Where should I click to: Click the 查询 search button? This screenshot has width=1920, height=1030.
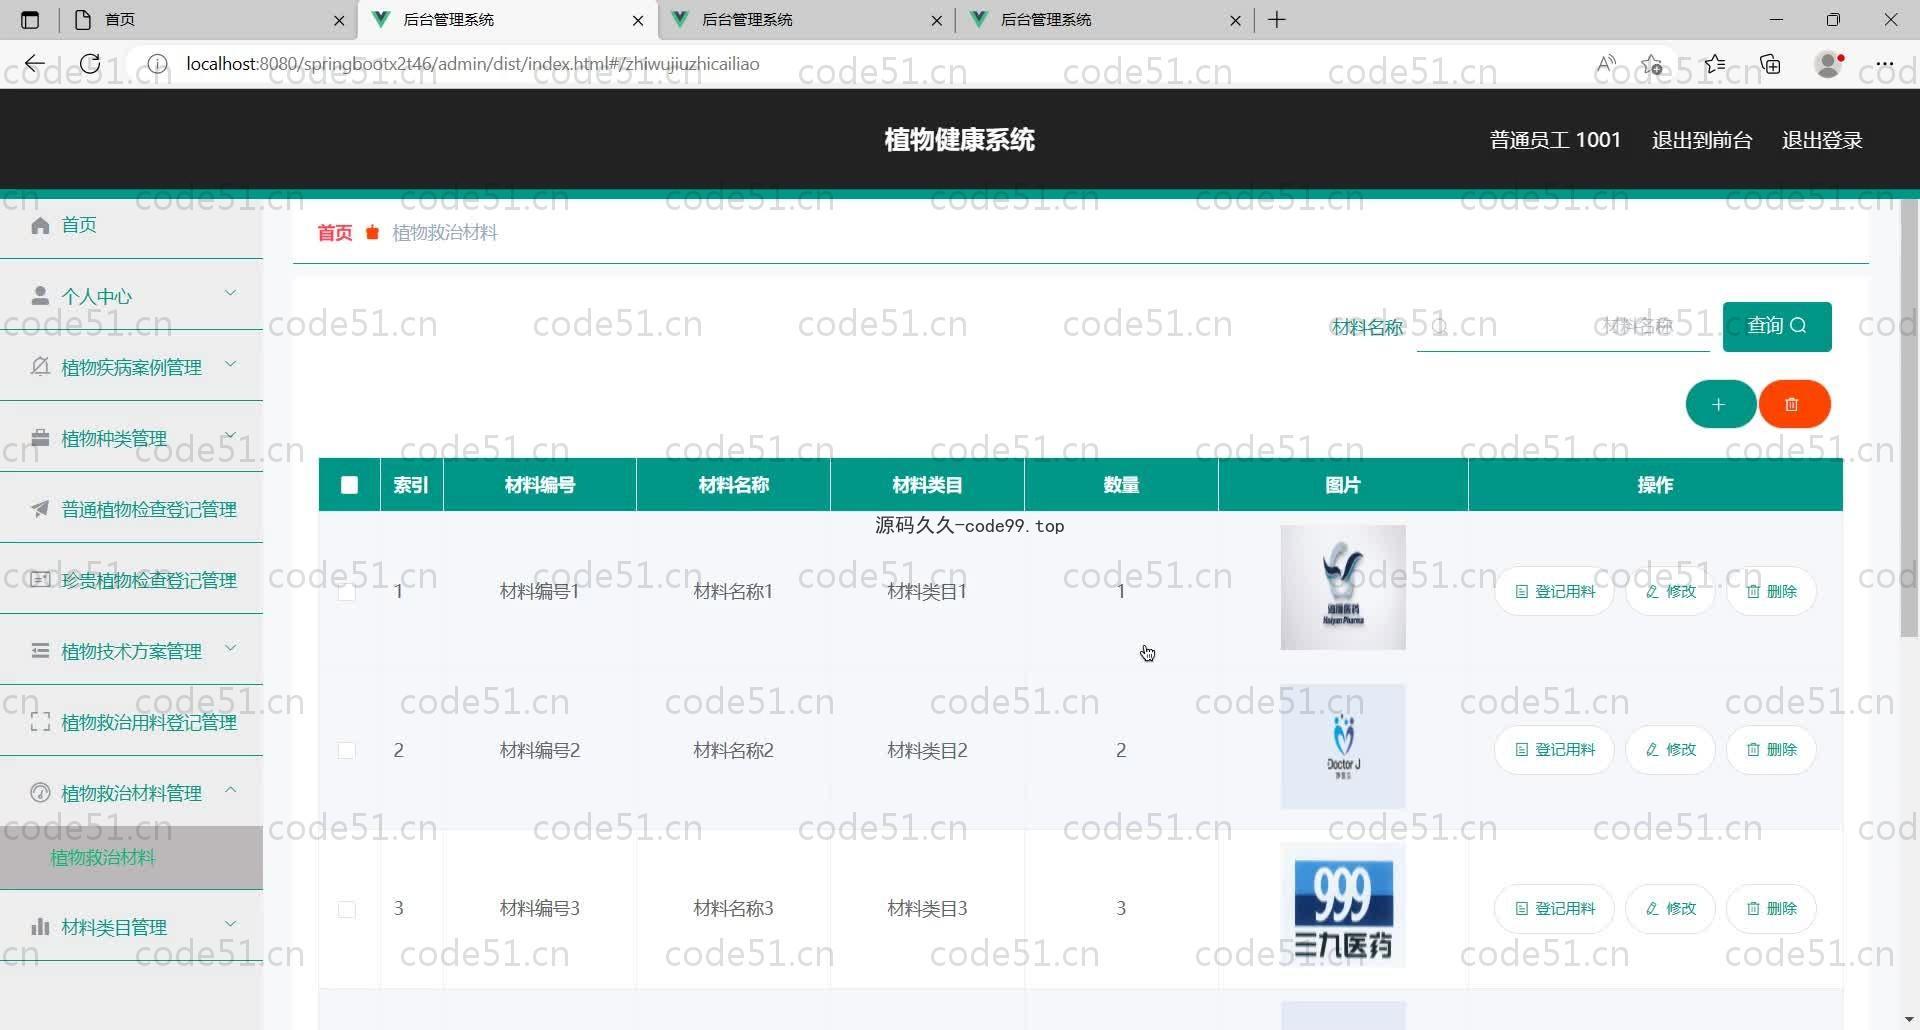pyautogui.click(x=1777, y=326)
